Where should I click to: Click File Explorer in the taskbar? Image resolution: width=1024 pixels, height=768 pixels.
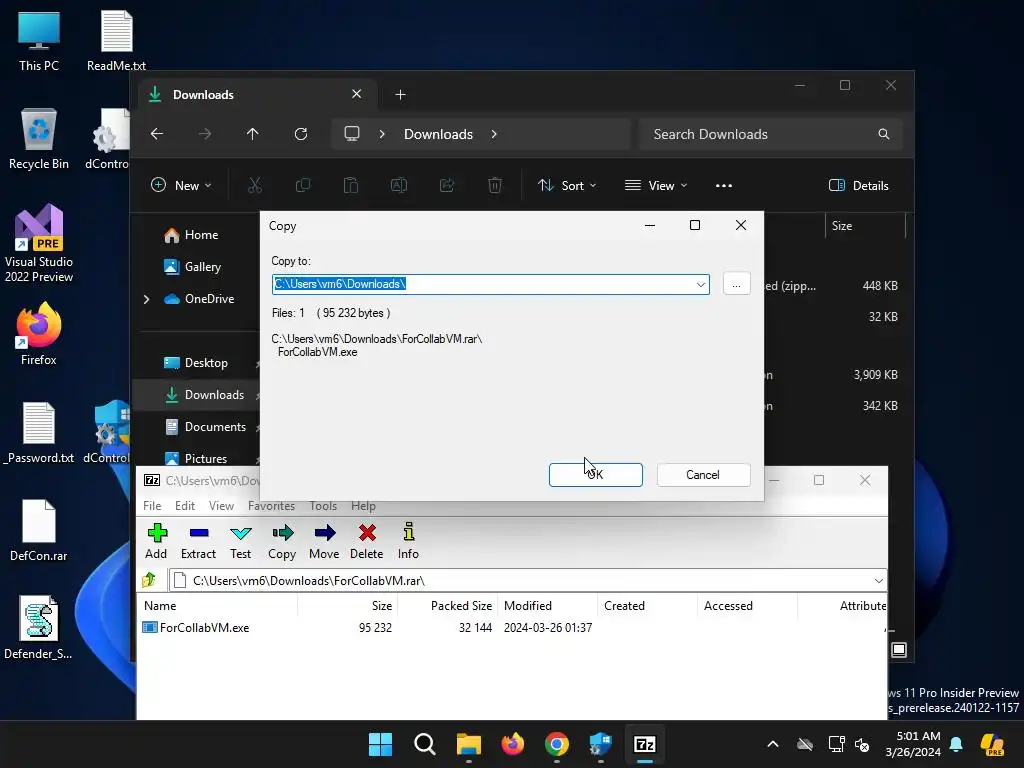[469, 744]
